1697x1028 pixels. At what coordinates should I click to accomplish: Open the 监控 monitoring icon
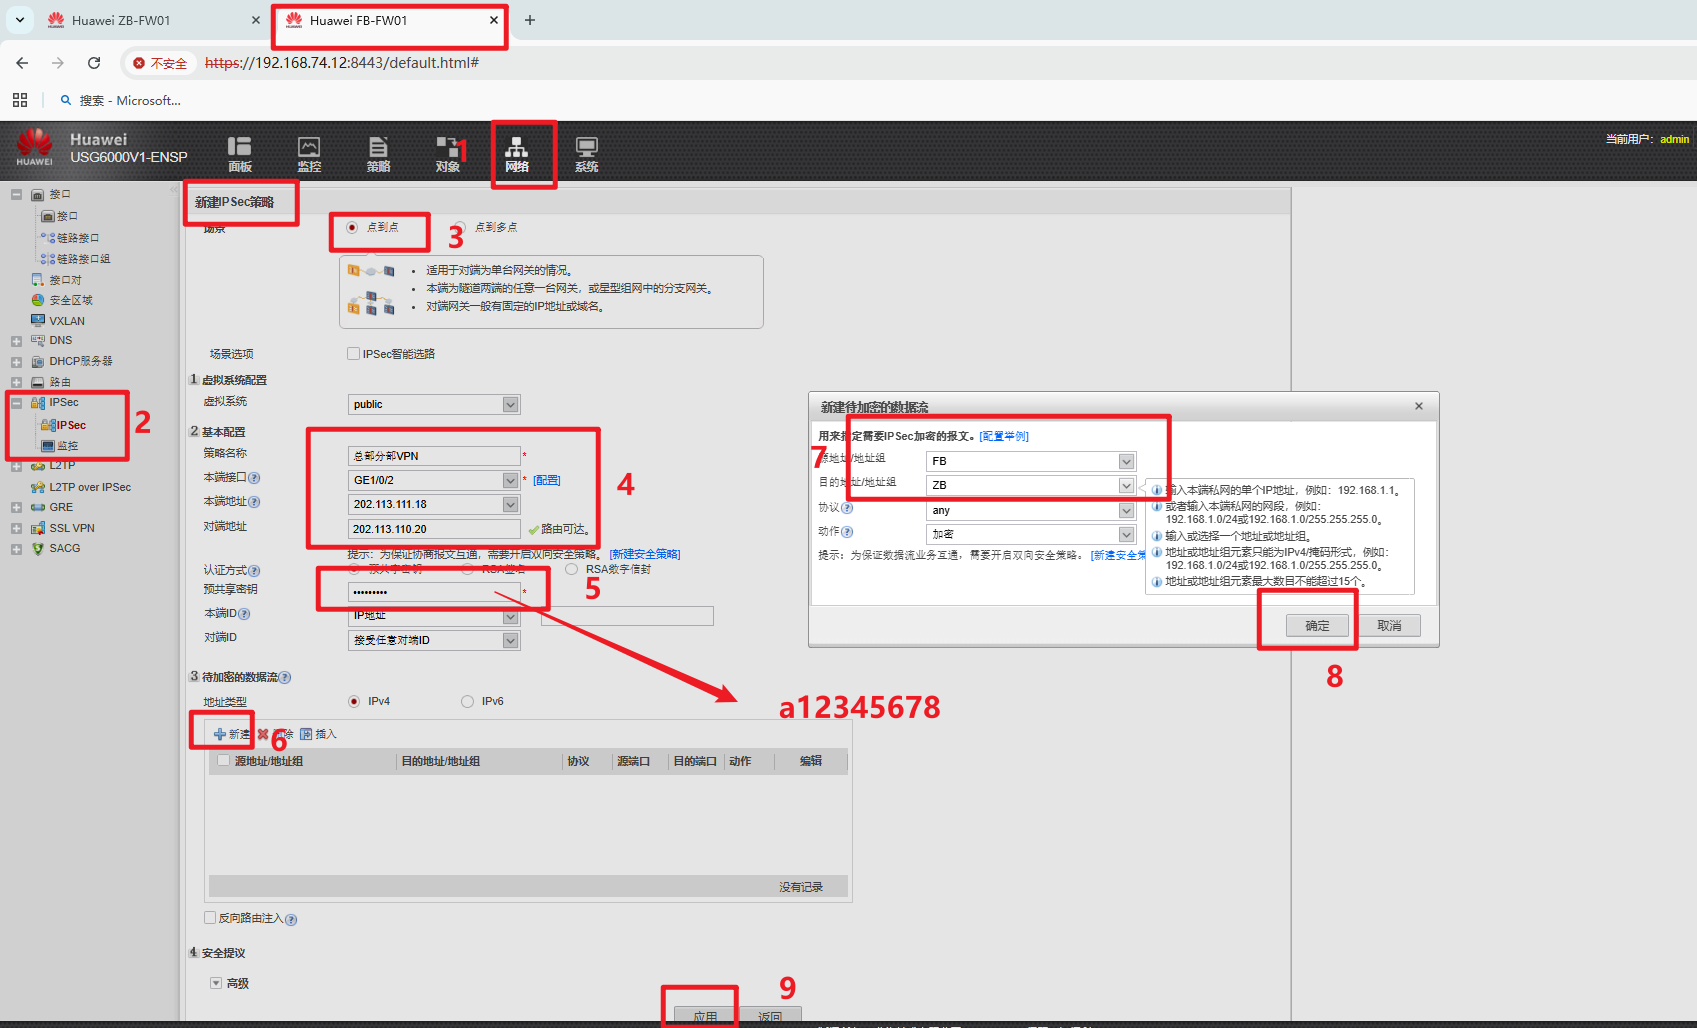point(309,153)
